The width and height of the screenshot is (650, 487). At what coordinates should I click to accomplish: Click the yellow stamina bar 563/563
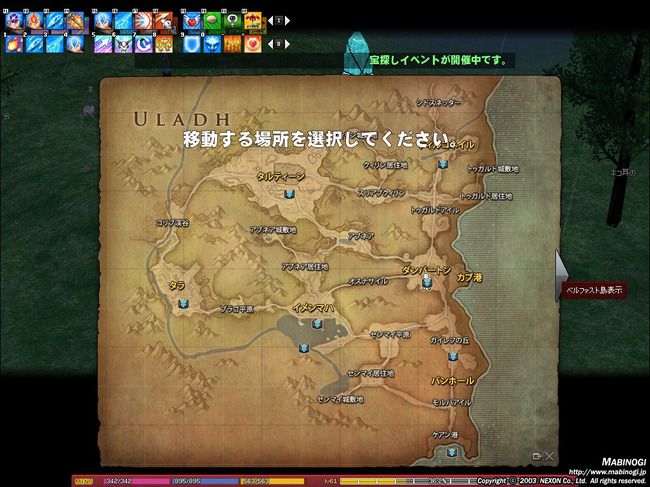tap(272, 481)
